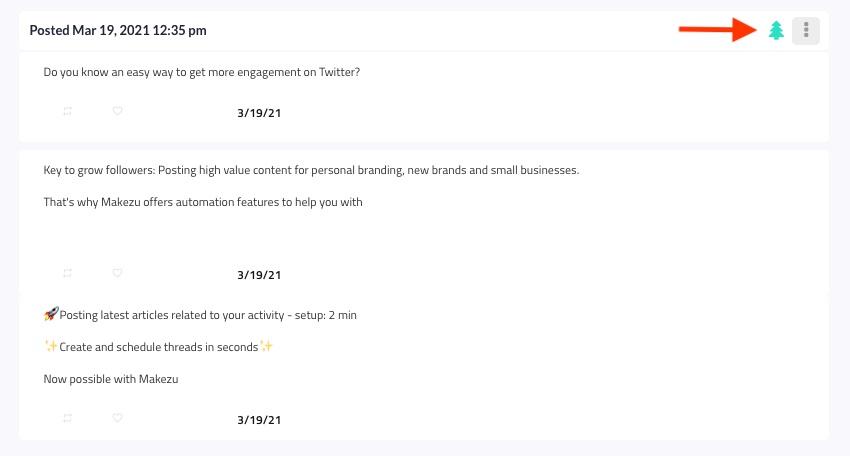Click the 3/19/21 date under 'Now possible with Makezu'
Viewport: 850px width, 456px height.
click(x=259, y=420)
